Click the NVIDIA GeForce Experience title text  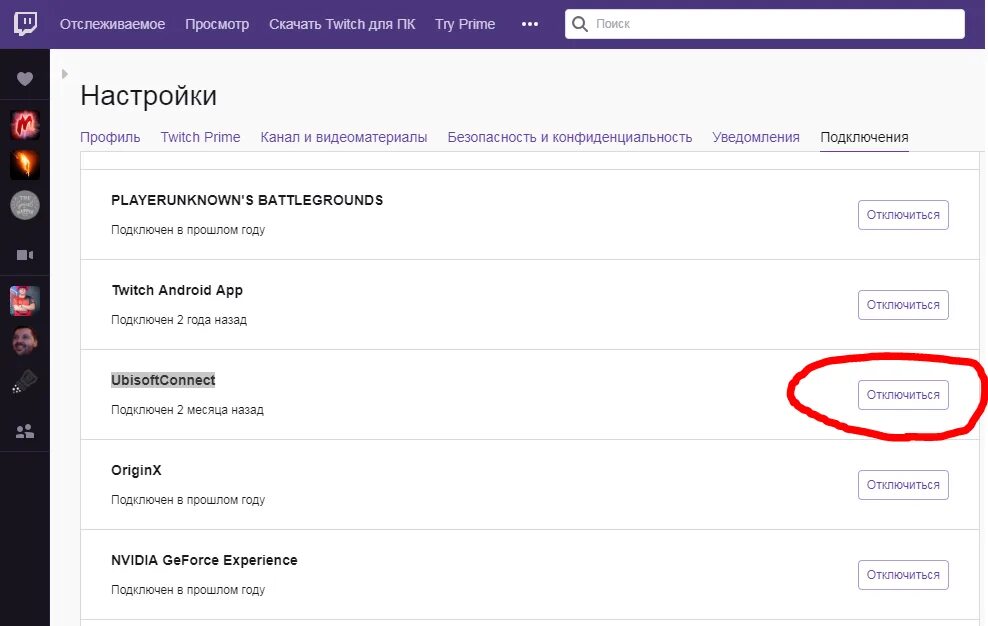click(x=204, y=560)
